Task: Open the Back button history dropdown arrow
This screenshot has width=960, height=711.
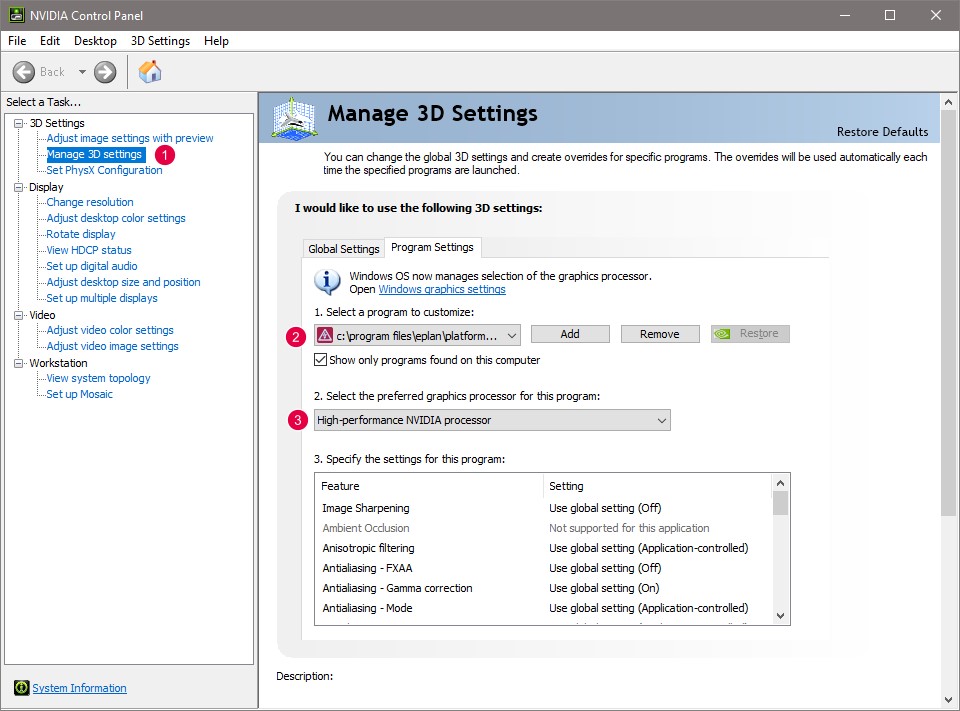Action: pyautogui.click(x=82, y=72)
